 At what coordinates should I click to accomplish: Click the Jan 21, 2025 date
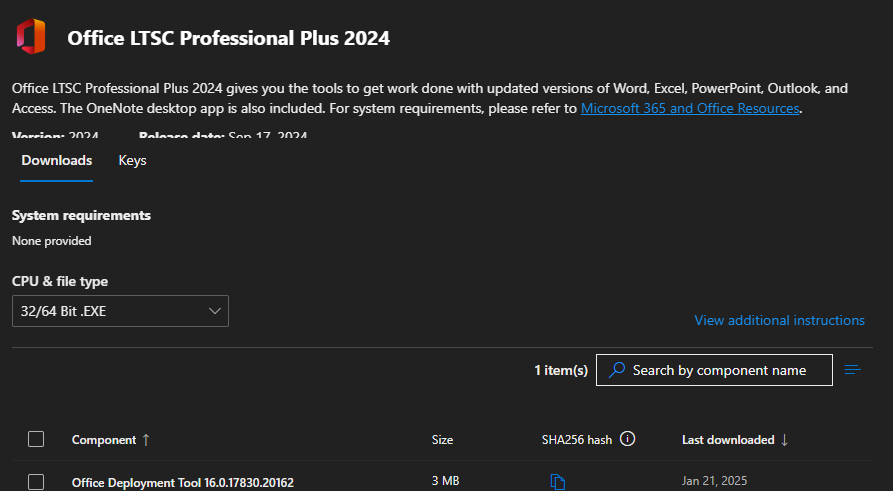(x=714, y=481)
